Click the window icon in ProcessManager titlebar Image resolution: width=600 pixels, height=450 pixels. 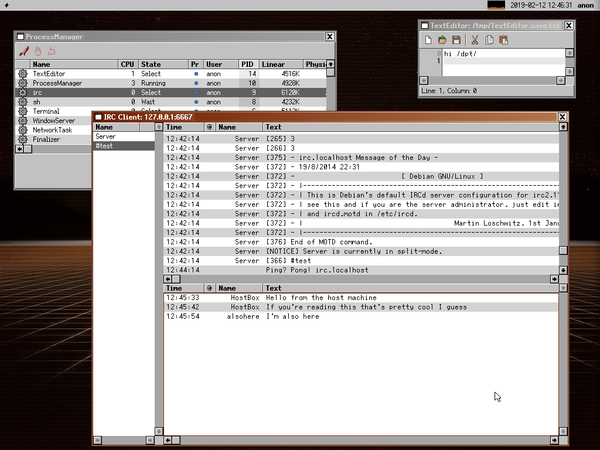pos(20,37)
